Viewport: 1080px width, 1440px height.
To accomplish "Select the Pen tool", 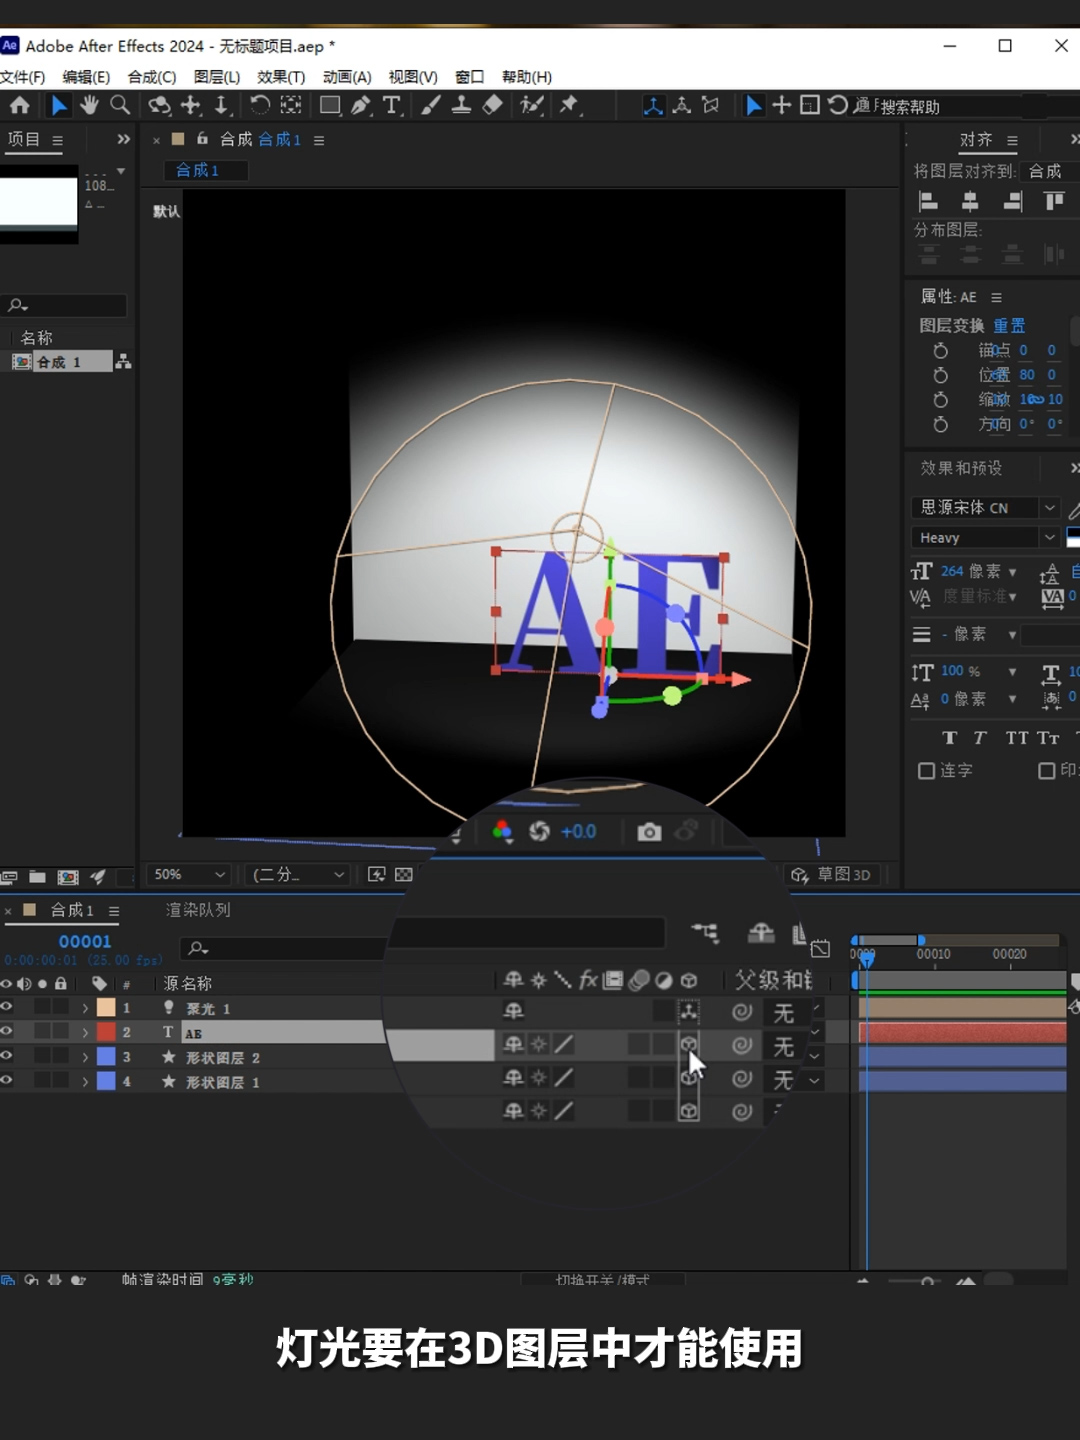I will (x=361, y=105).
